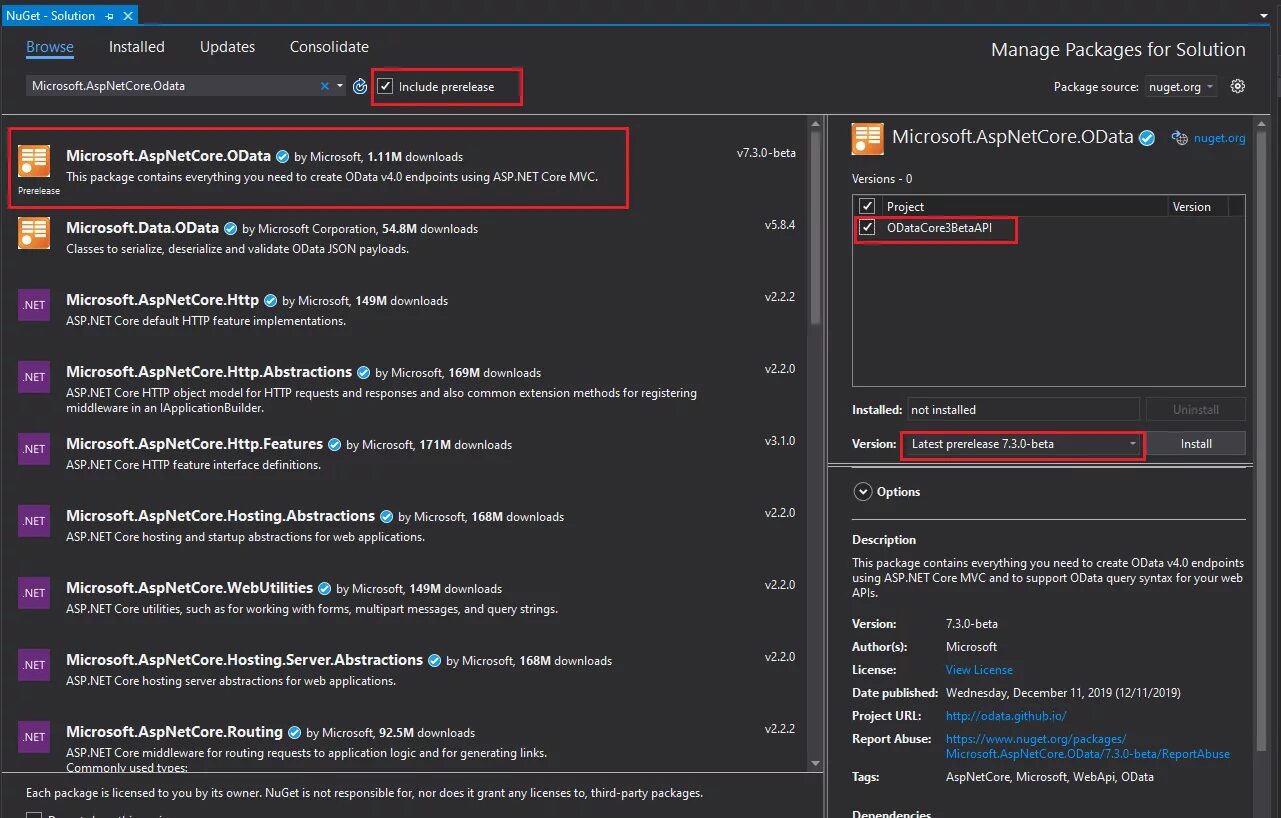The image size is (1281, 818).
Task: Select the Microsoft.AspNetCore.OData package title
Action: pyautogui.click(x=168, y=156)
